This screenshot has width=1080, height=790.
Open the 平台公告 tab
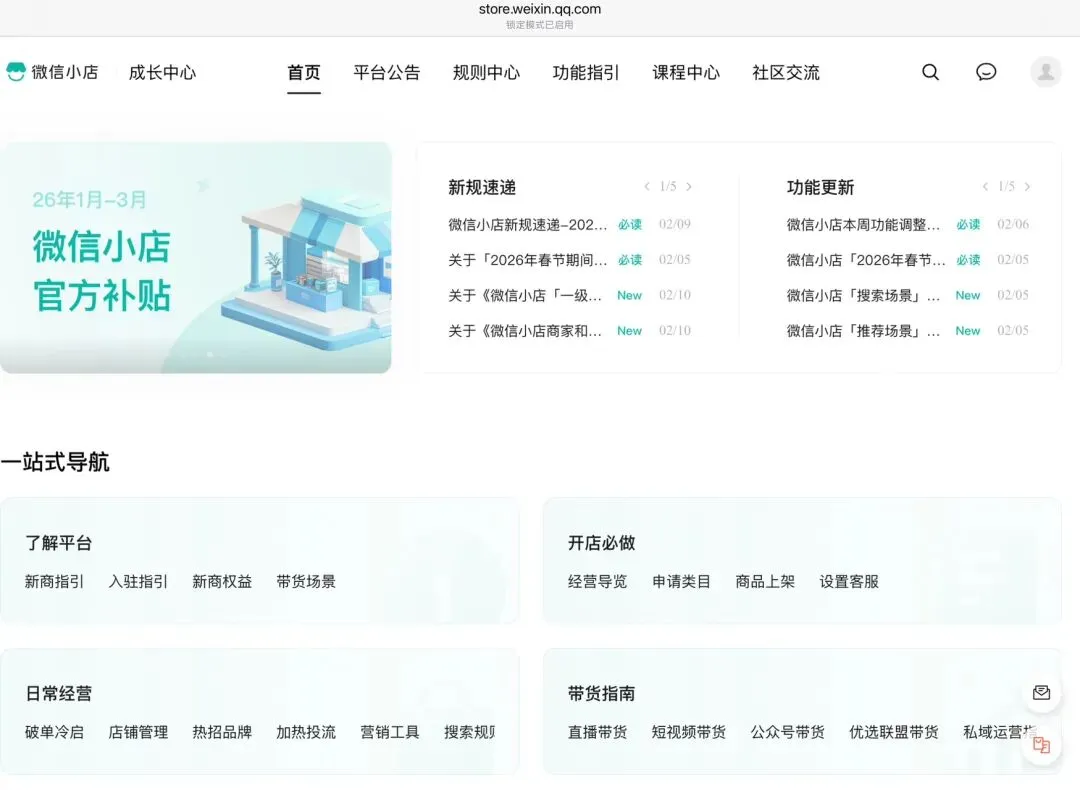point(386,72)
